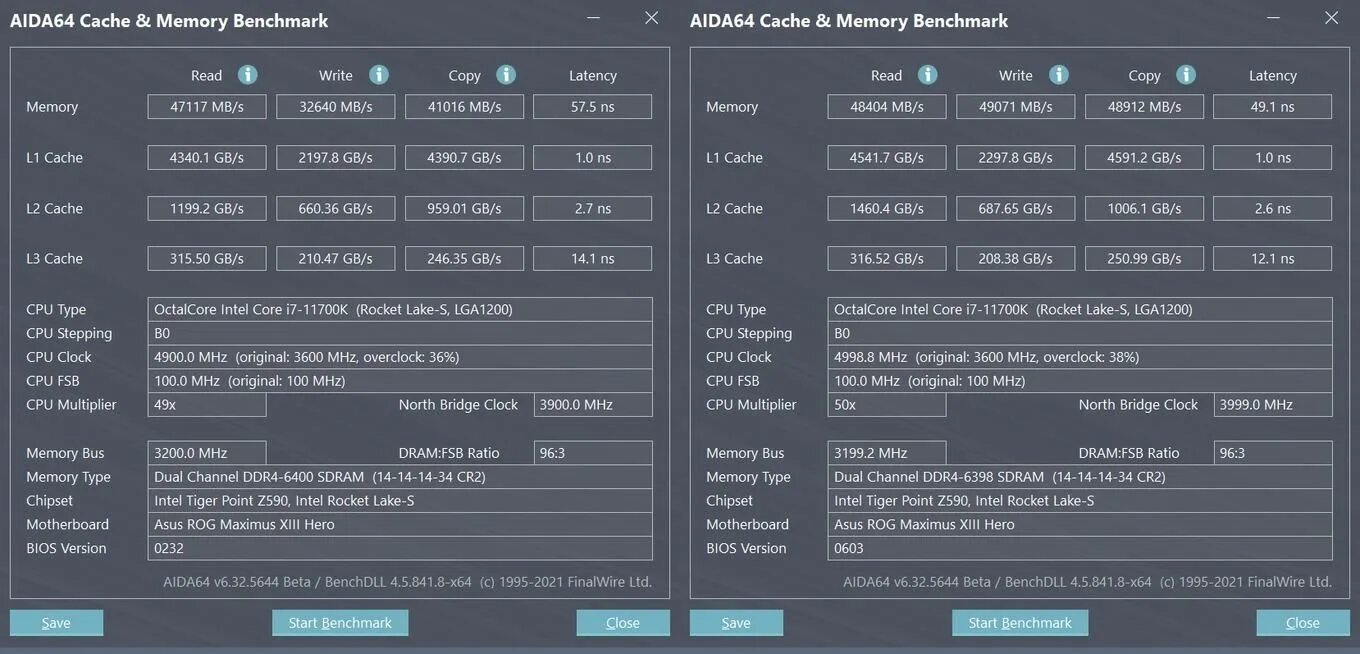
Task: Minimize the right AIDA64 benchmark window
Action: click(1274, 18)
